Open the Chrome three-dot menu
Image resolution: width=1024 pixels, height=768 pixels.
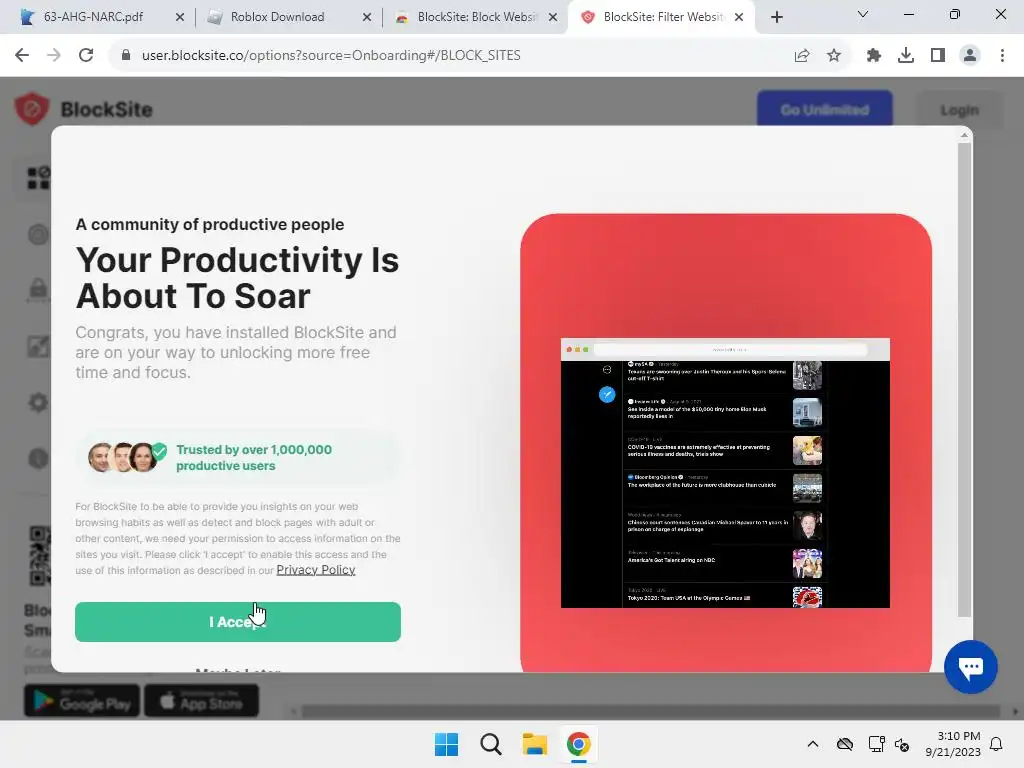tap(1002, 56)
